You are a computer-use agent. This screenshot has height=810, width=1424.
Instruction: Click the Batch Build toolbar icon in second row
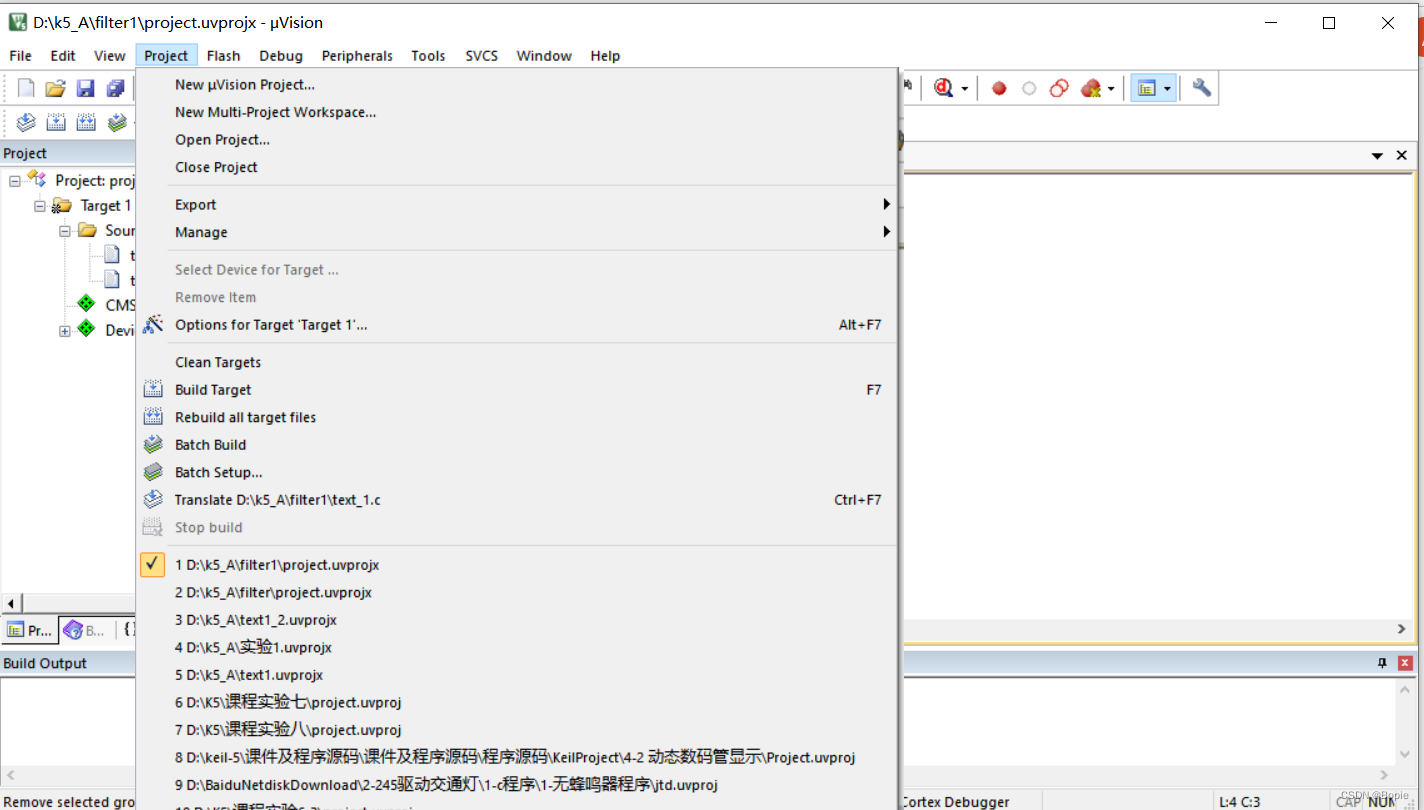[x=117, y=122]
